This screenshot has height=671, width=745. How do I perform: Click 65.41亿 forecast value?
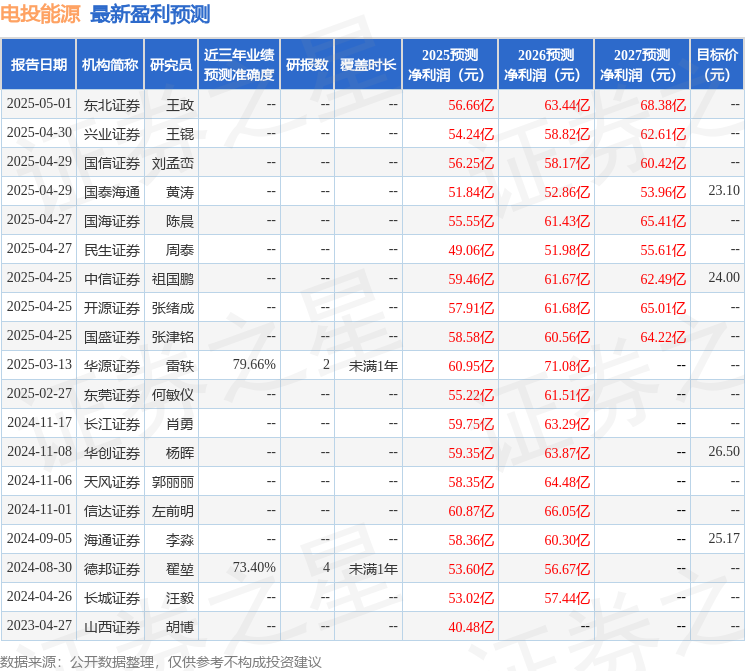pos(663,221)
